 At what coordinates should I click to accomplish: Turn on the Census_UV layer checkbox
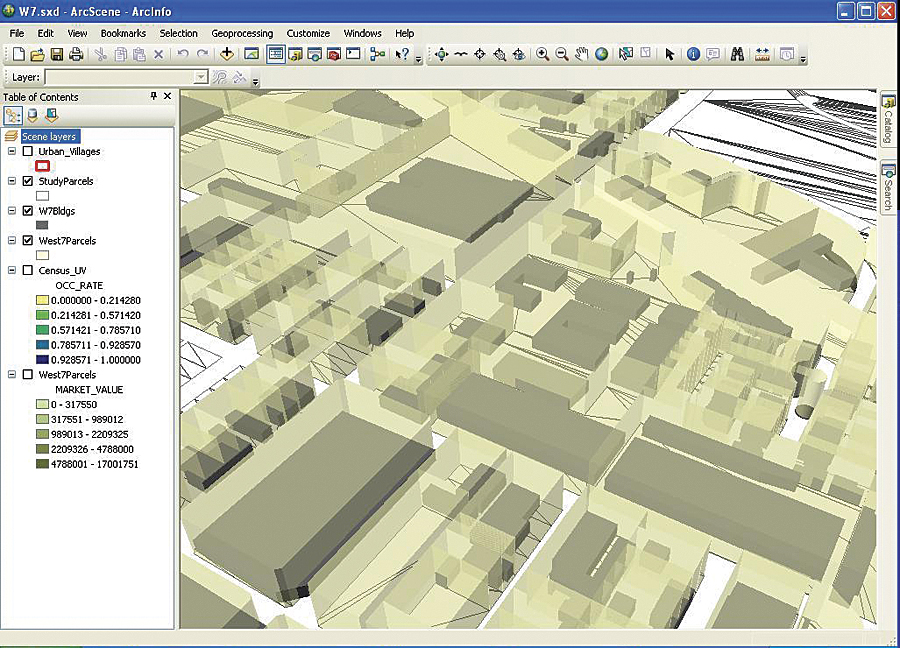pos(28,271)
